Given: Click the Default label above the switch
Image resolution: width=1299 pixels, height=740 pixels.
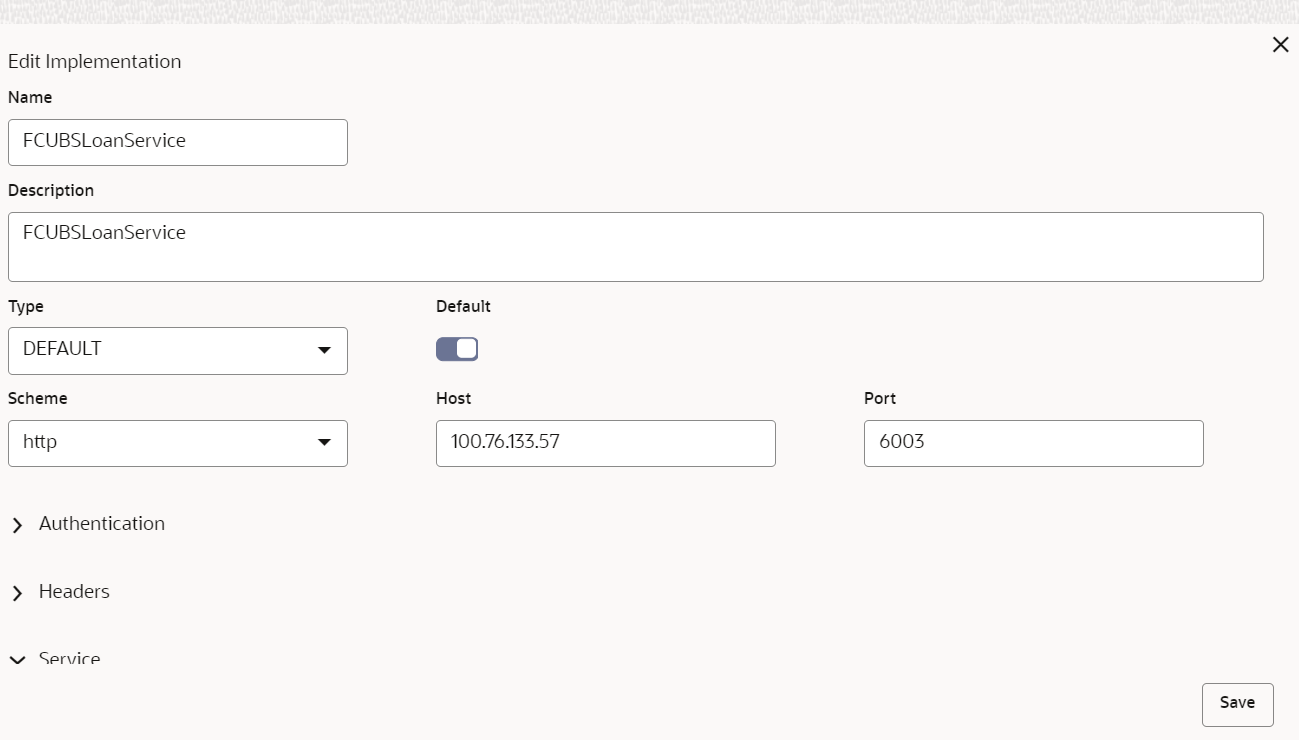Looking at the screenshot, I should coord(463,306).
